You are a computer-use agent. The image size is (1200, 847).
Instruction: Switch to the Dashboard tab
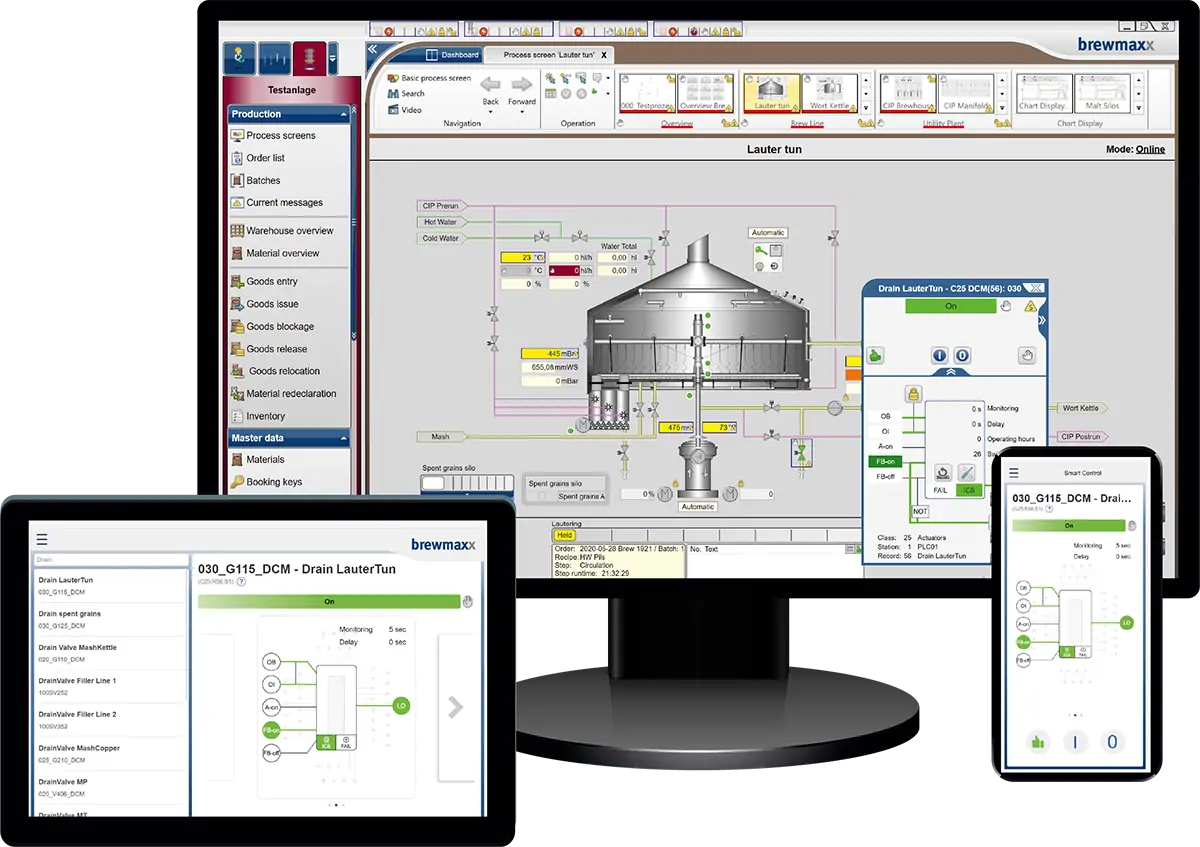(452, 55)
